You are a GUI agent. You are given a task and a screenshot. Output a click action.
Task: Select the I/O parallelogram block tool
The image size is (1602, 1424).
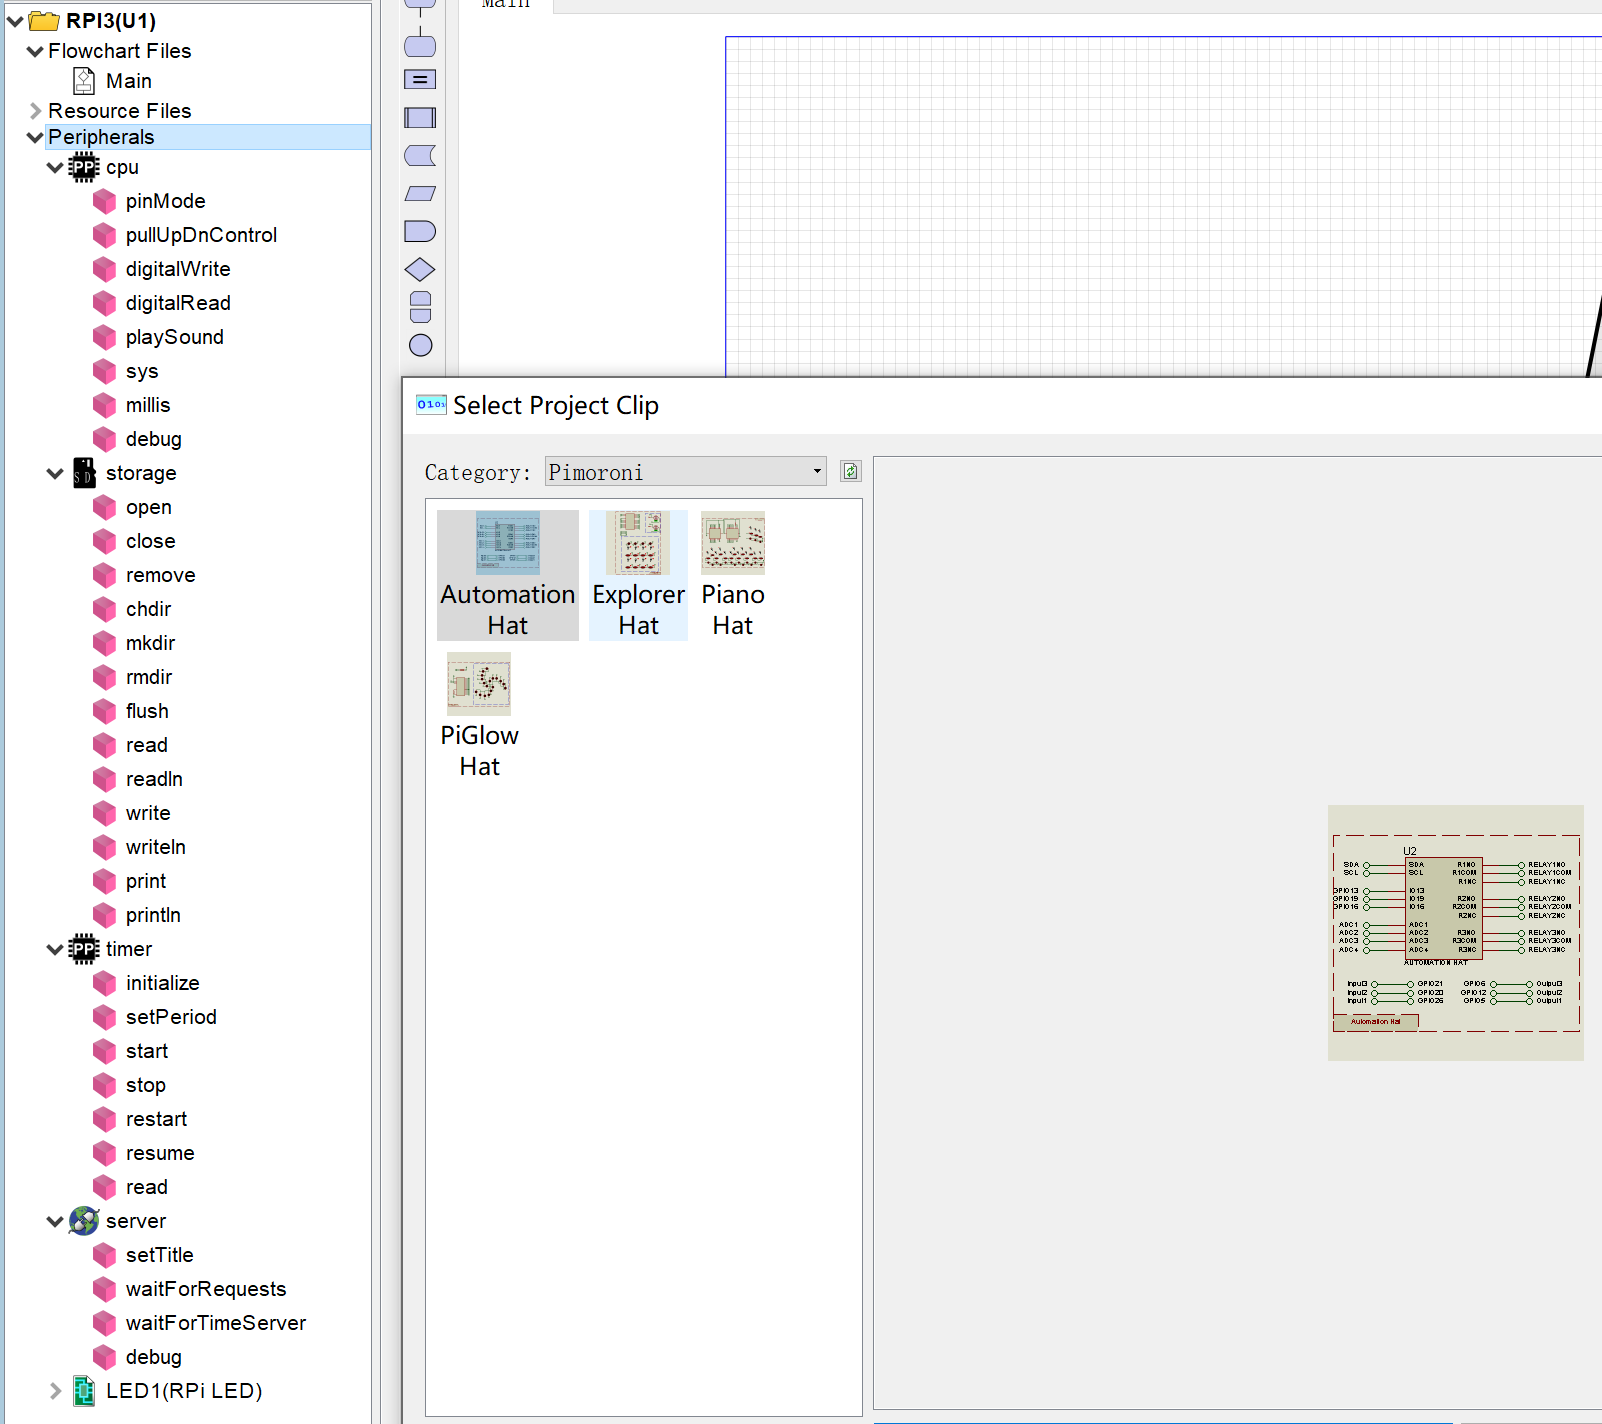click(420, 194)
